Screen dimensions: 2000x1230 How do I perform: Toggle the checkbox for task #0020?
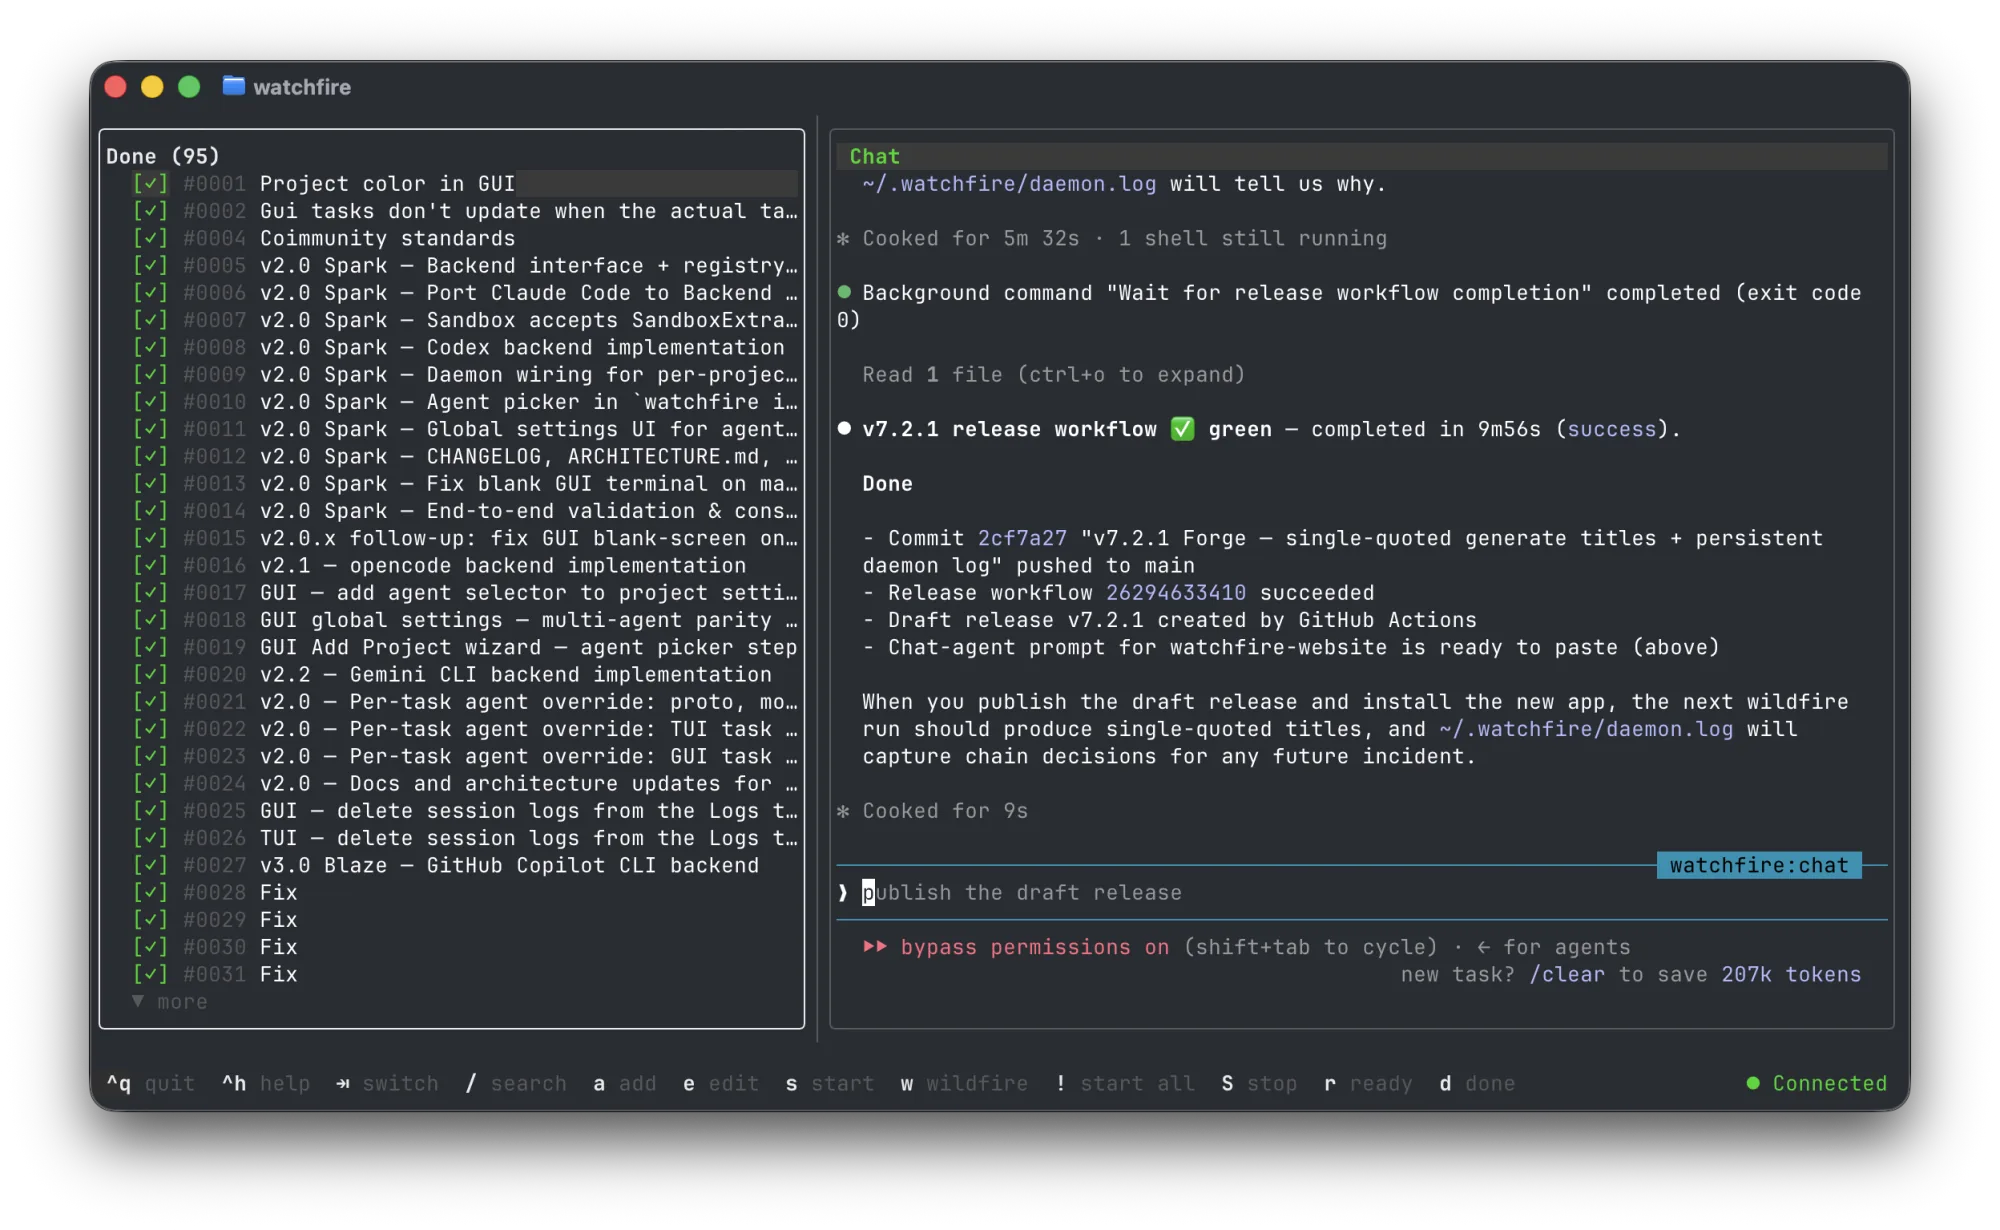click(x=150, y=674)
